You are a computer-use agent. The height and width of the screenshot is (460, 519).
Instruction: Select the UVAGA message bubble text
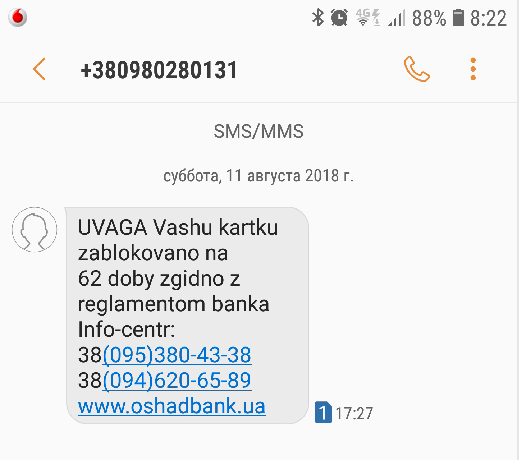coord(187,315)
